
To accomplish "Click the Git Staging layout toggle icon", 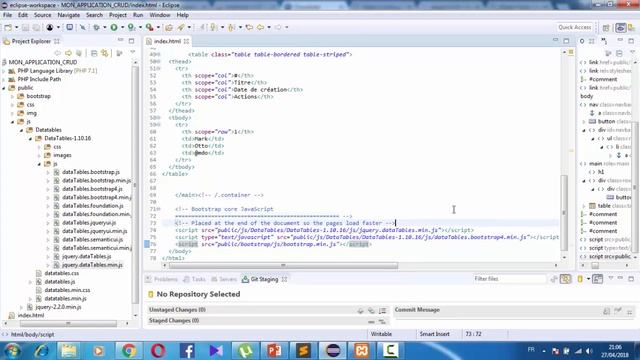I will click(598, 279).
